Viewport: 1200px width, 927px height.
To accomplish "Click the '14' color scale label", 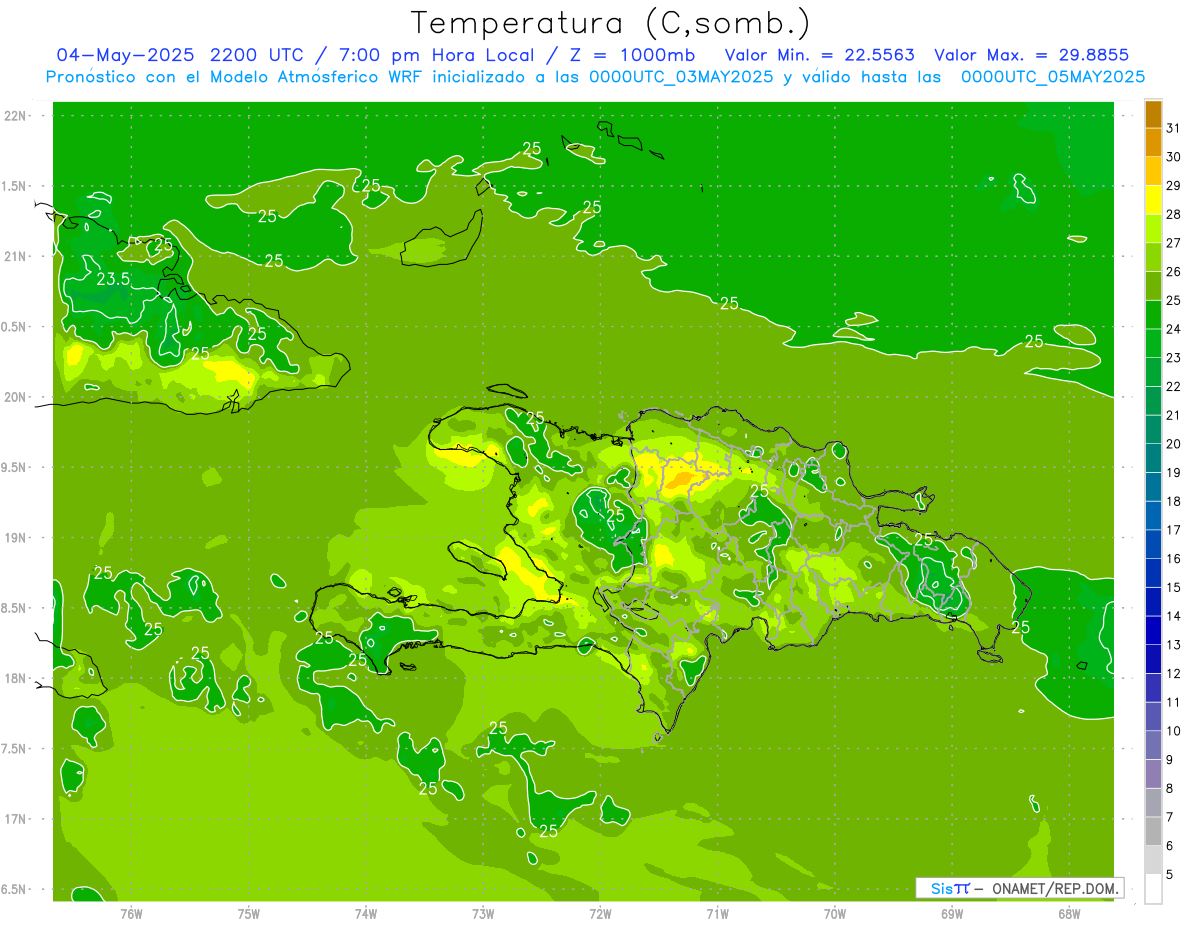I will point(1173,616).
